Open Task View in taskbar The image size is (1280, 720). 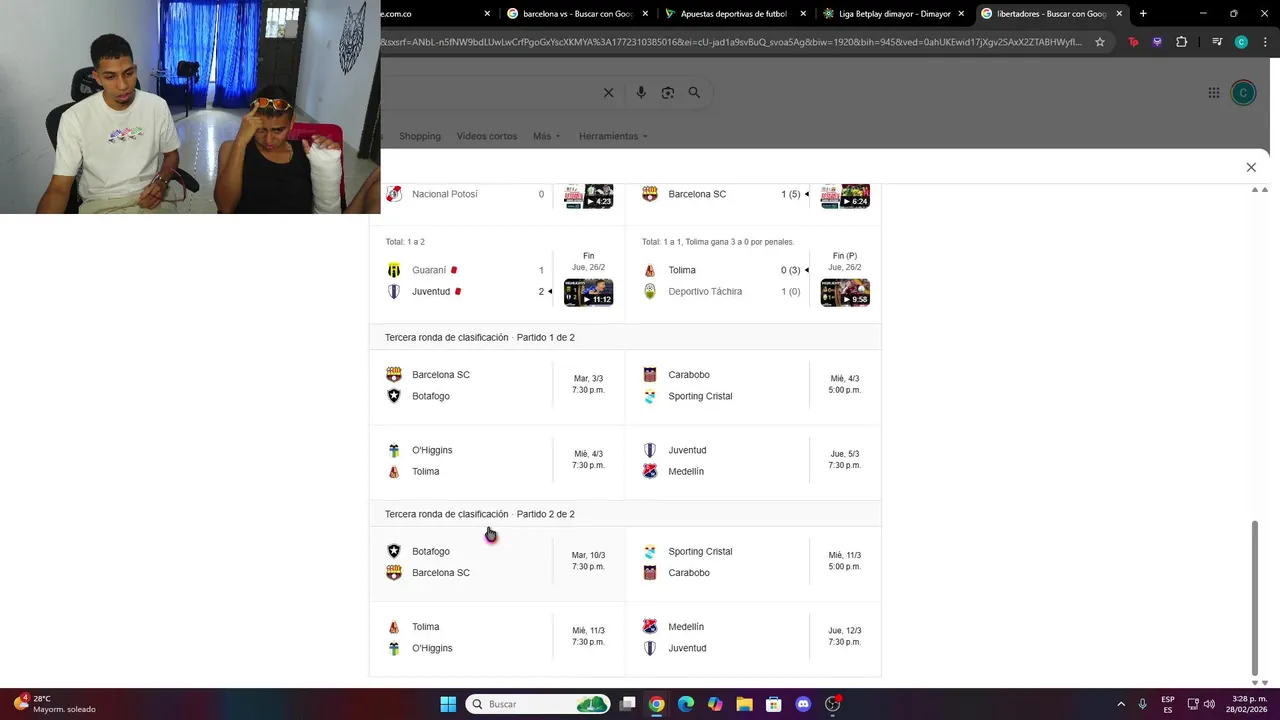click(x=627, y=704)
